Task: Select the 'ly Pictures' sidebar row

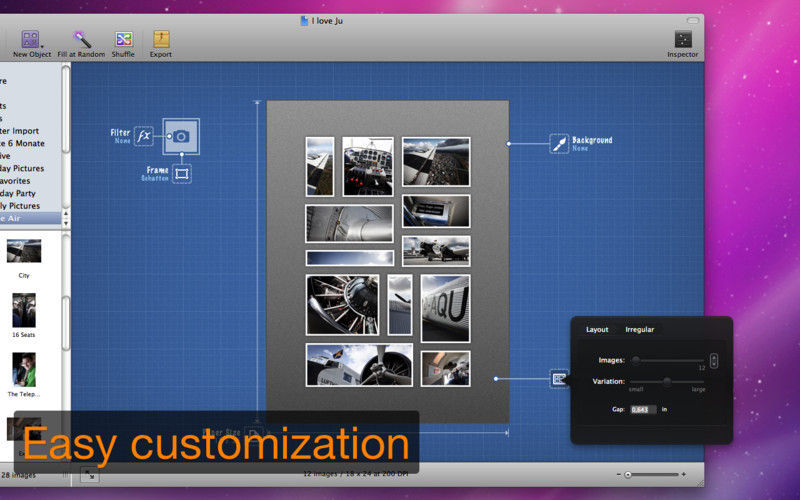Action: coord(31,206)
